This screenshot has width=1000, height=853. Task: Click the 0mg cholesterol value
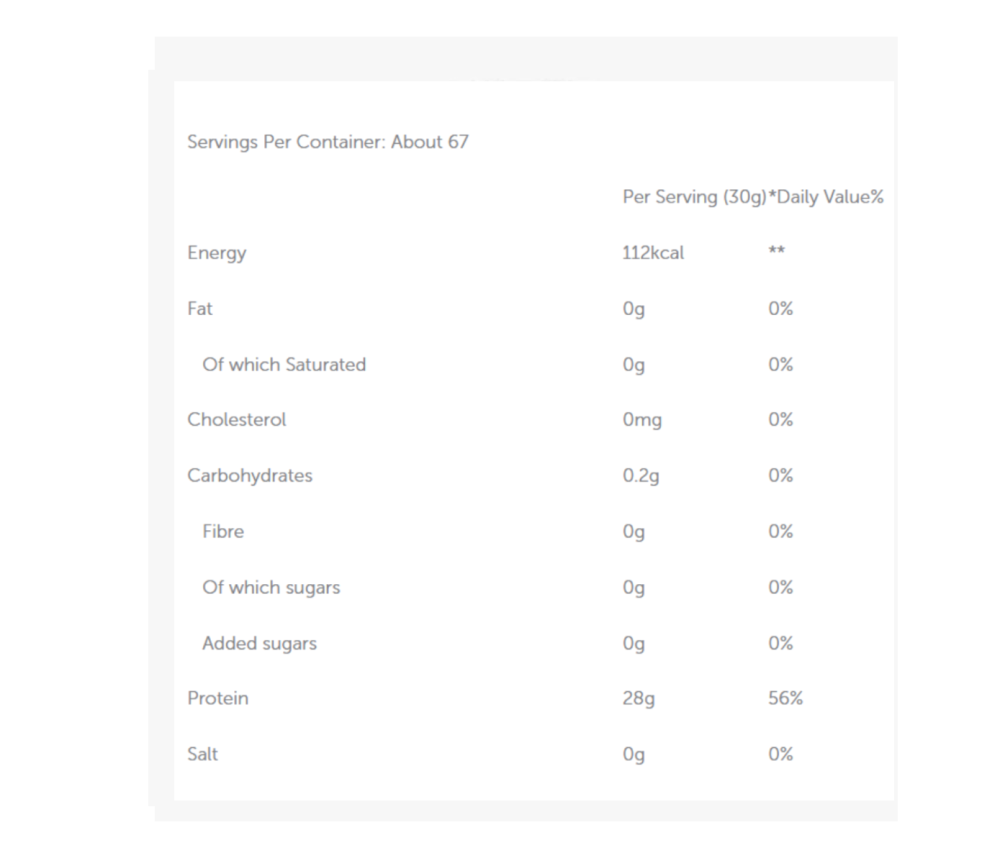tap(642, 420)
